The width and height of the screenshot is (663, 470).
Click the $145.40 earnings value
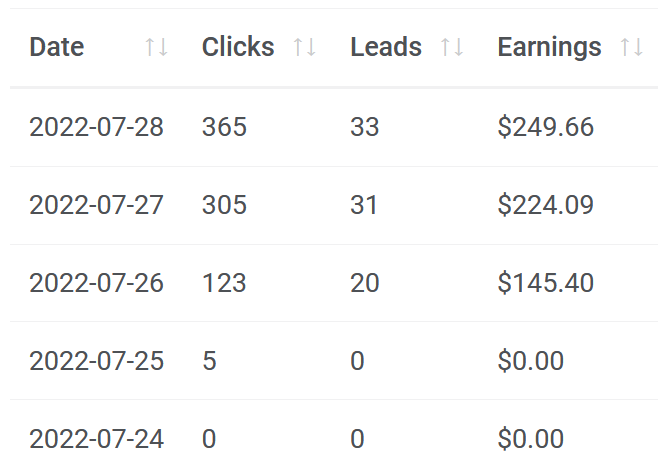click(545, 283)
